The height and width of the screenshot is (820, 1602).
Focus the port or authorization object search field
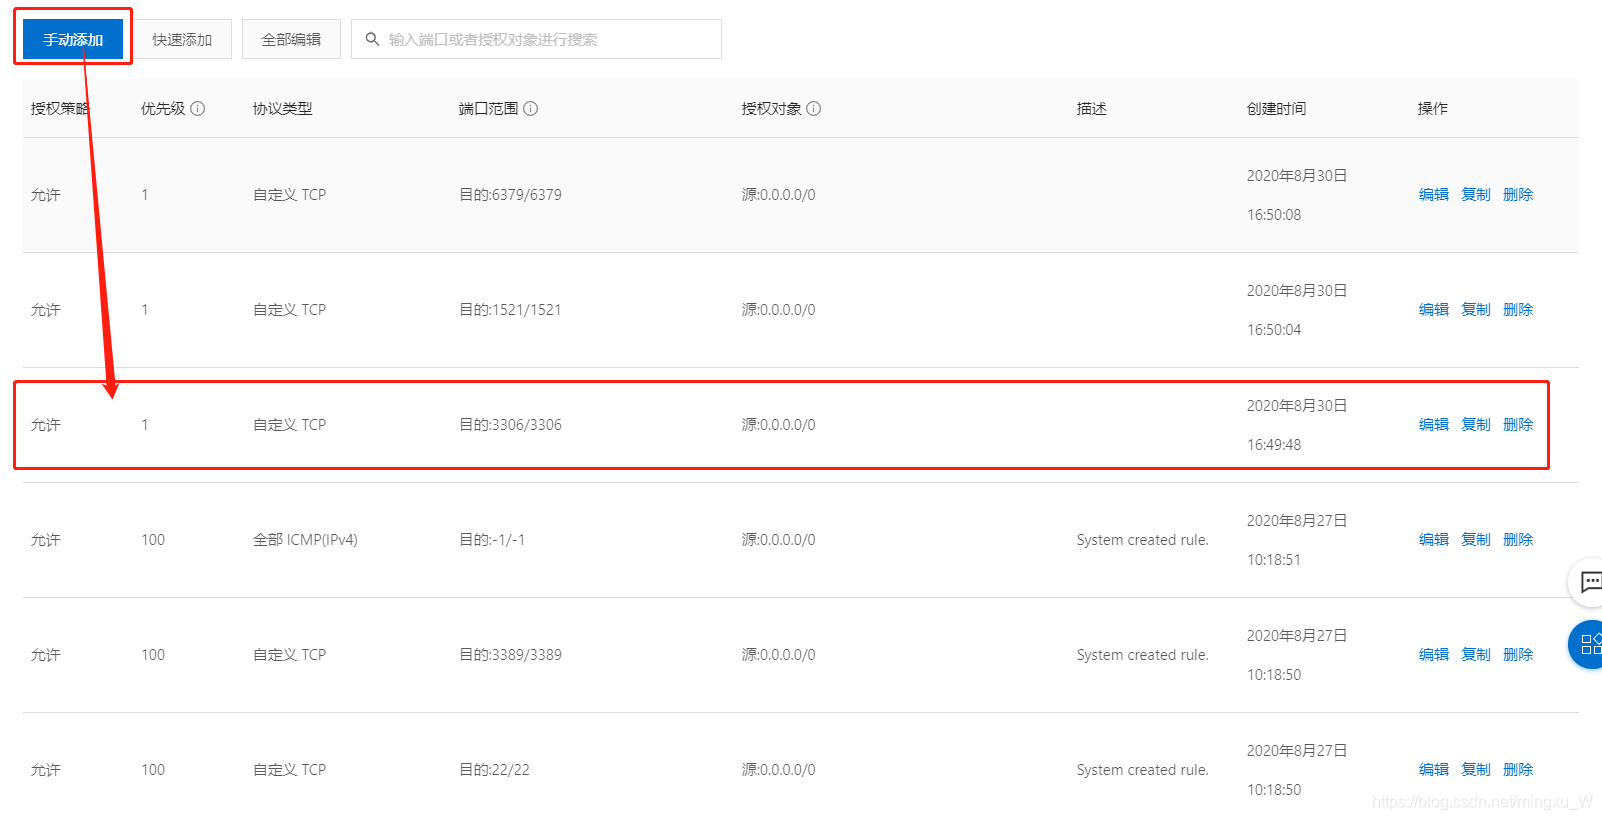click(536, 39)
